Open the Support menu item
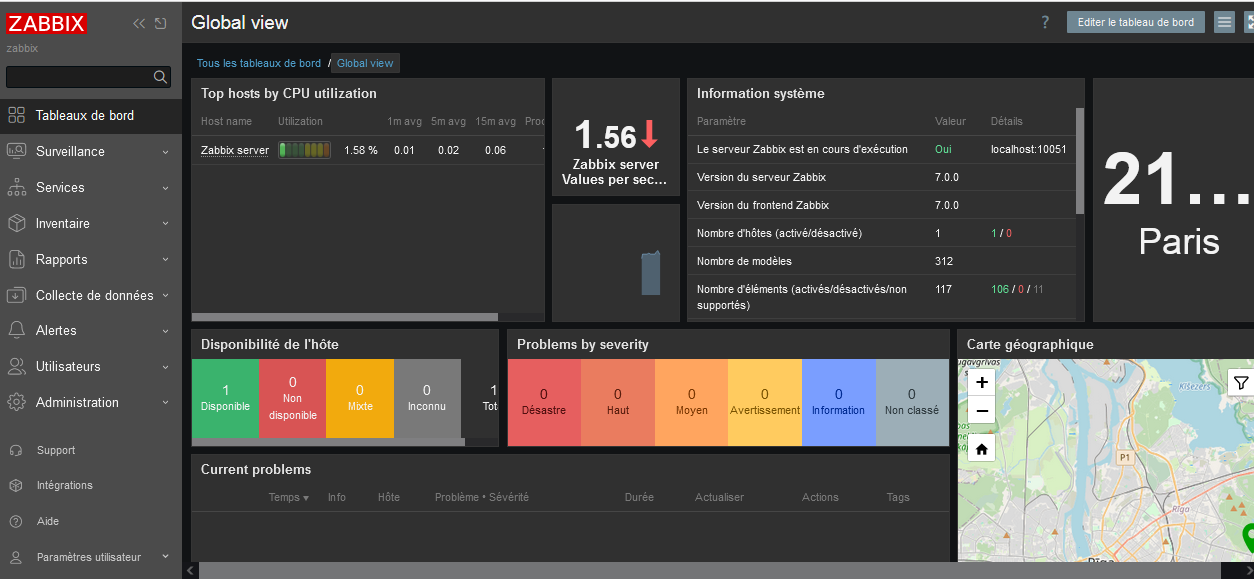Image resolution: width=1254 pixels, height=579 pixels. point(56,451)
